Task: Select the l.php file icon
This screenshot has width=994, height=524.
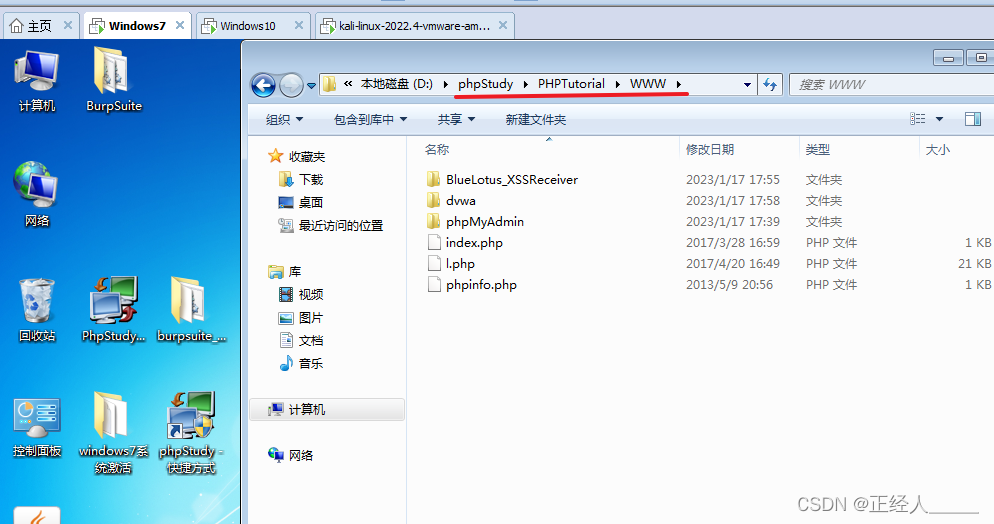Action: 434,264
